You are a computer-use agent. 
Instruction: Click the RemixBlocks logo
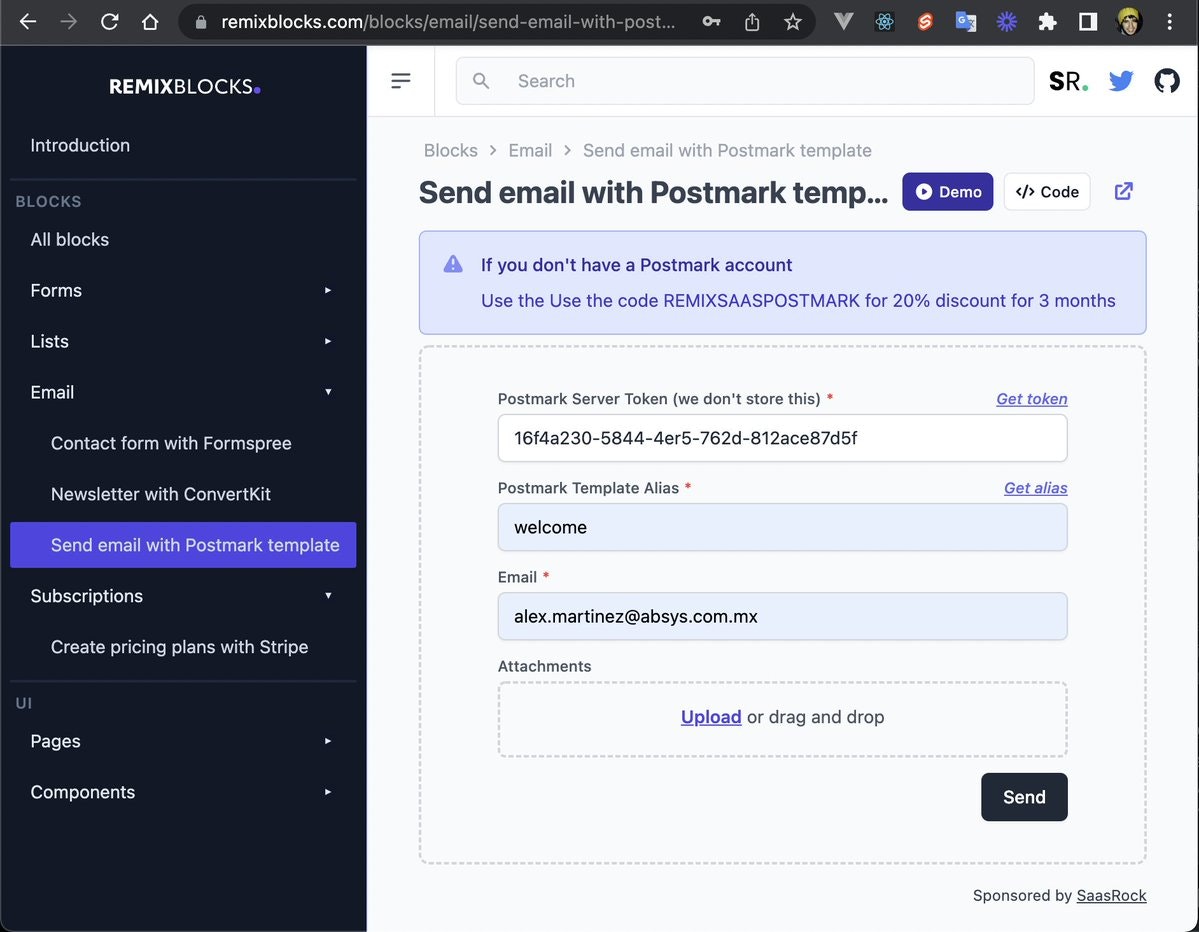[x=184, y=86]
